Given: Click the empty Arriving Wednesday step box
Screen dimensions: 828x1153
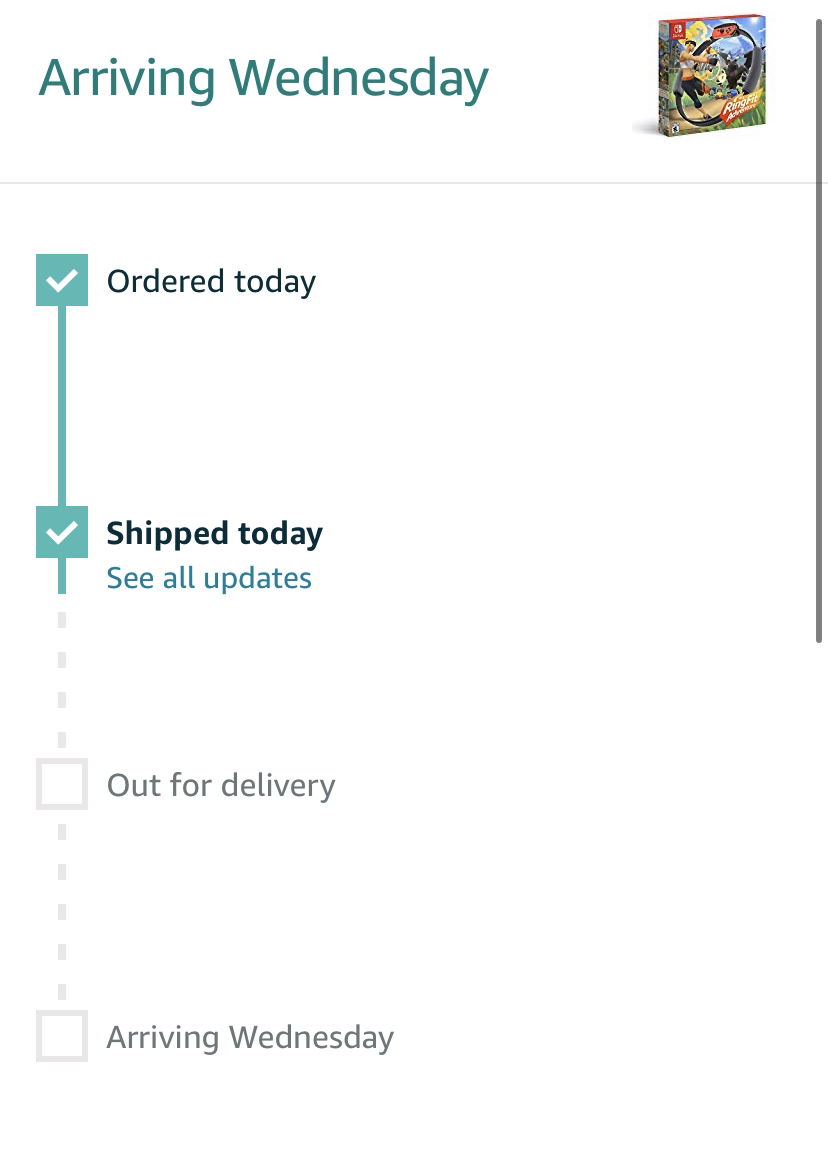Looking at the screenshot, I should (x=62, y=1036).
